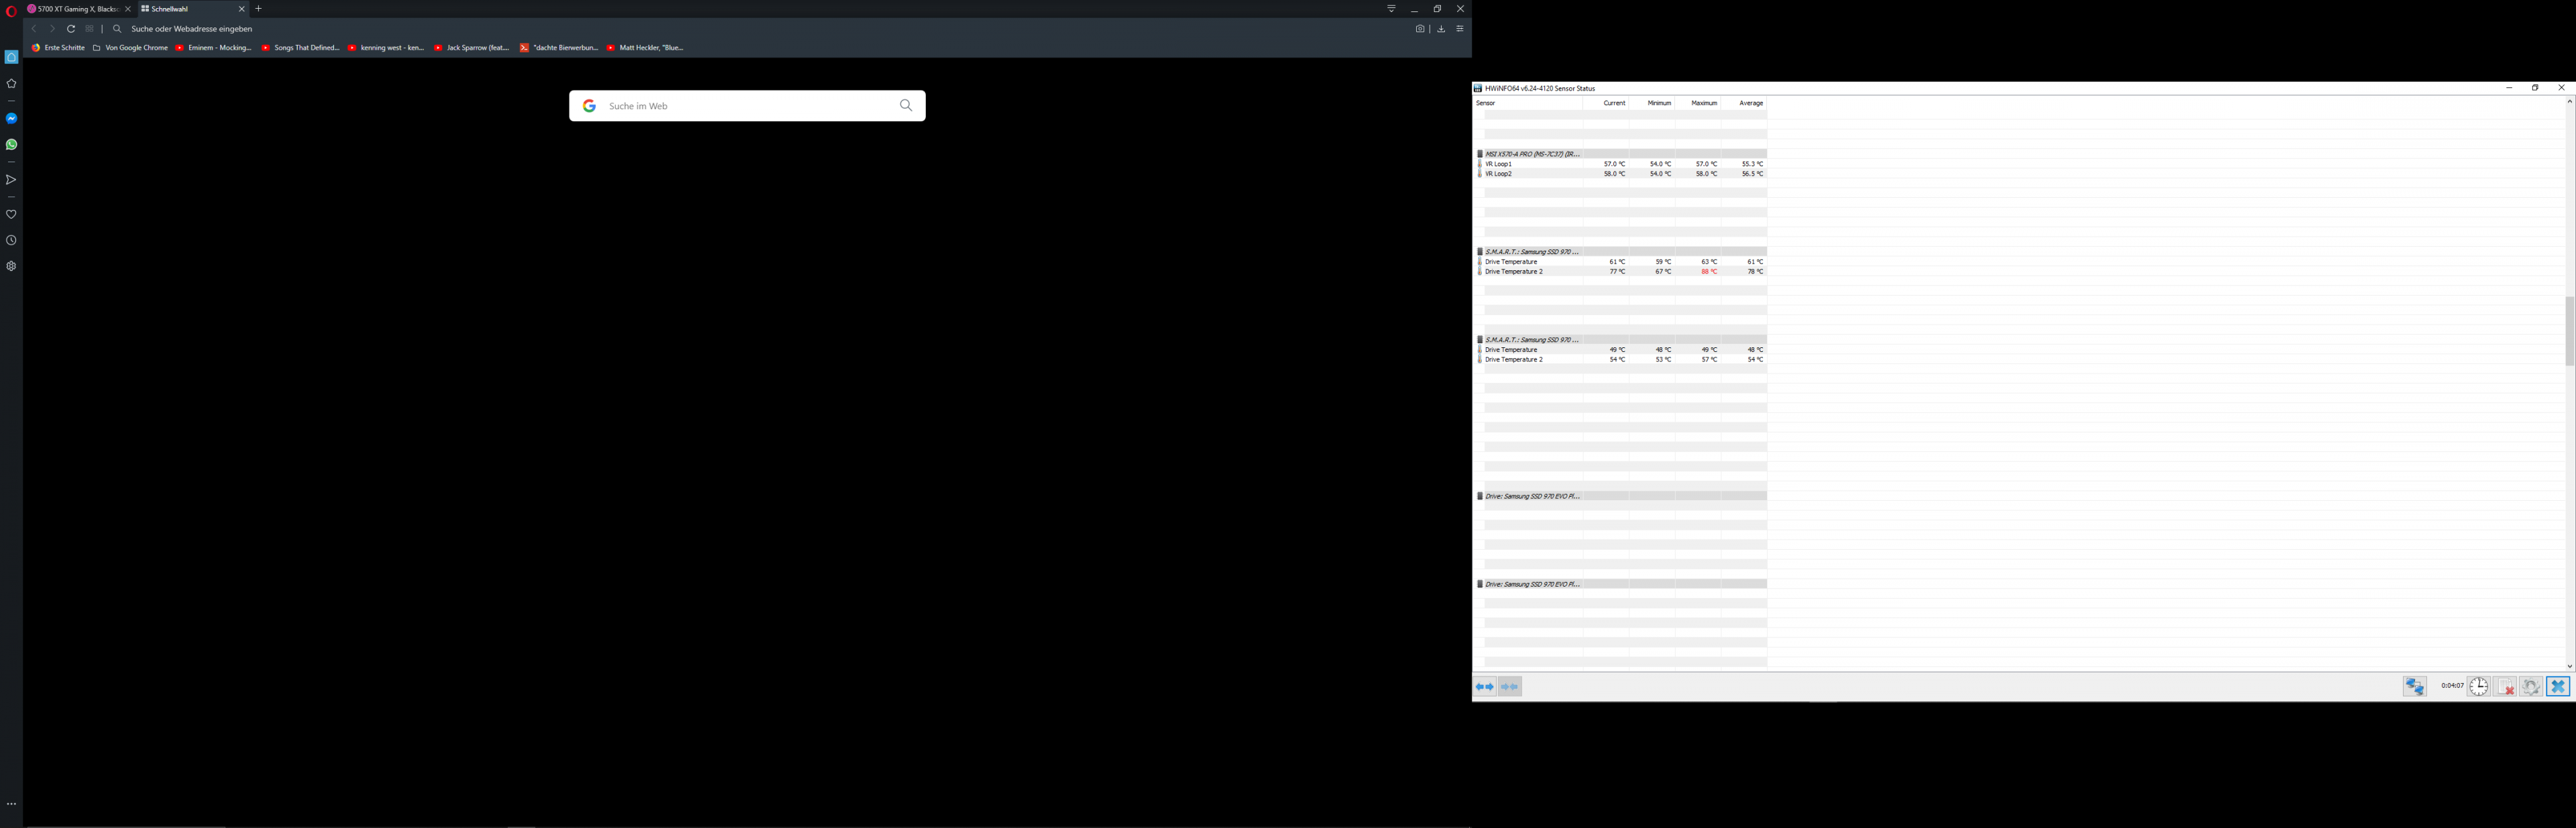Open Von Google Chrome bookmarks folder
Screen dimensions: 2576x828
coord(131,48)
